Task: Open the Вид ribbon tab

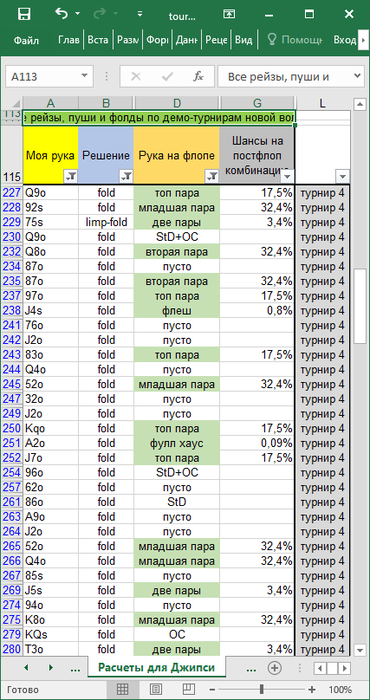Action: (x=244, y=40)
